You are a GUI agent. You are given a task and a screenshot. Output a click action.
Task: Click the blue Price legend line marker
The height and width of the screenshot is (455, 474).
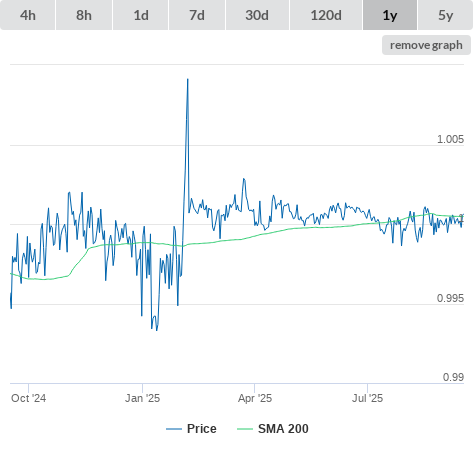174,429
